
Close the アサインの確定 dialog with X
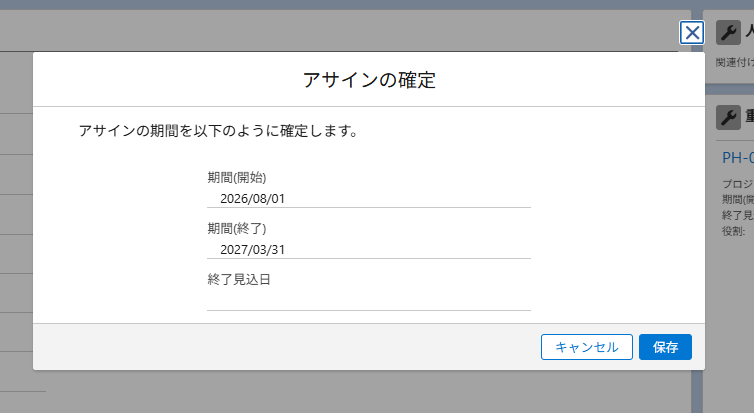(x=691, y=32)
